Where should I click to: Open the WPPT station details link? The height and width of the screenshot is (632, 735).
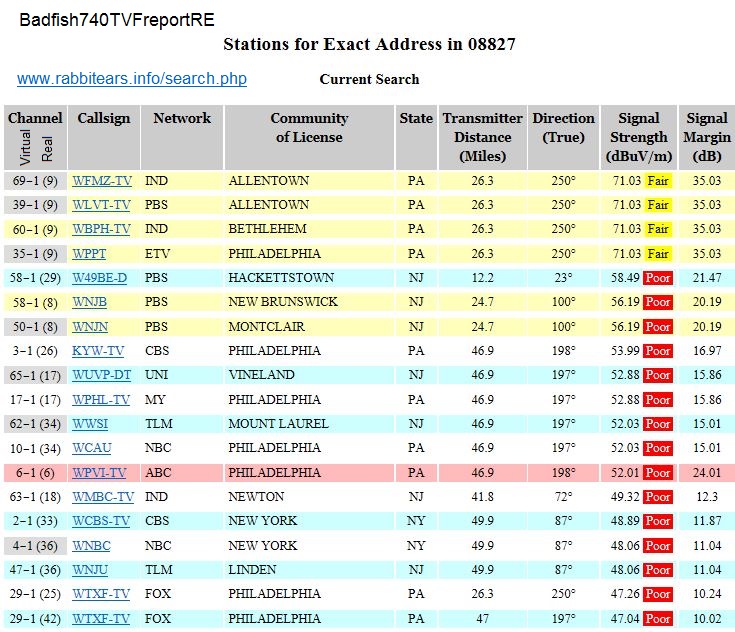91,253
